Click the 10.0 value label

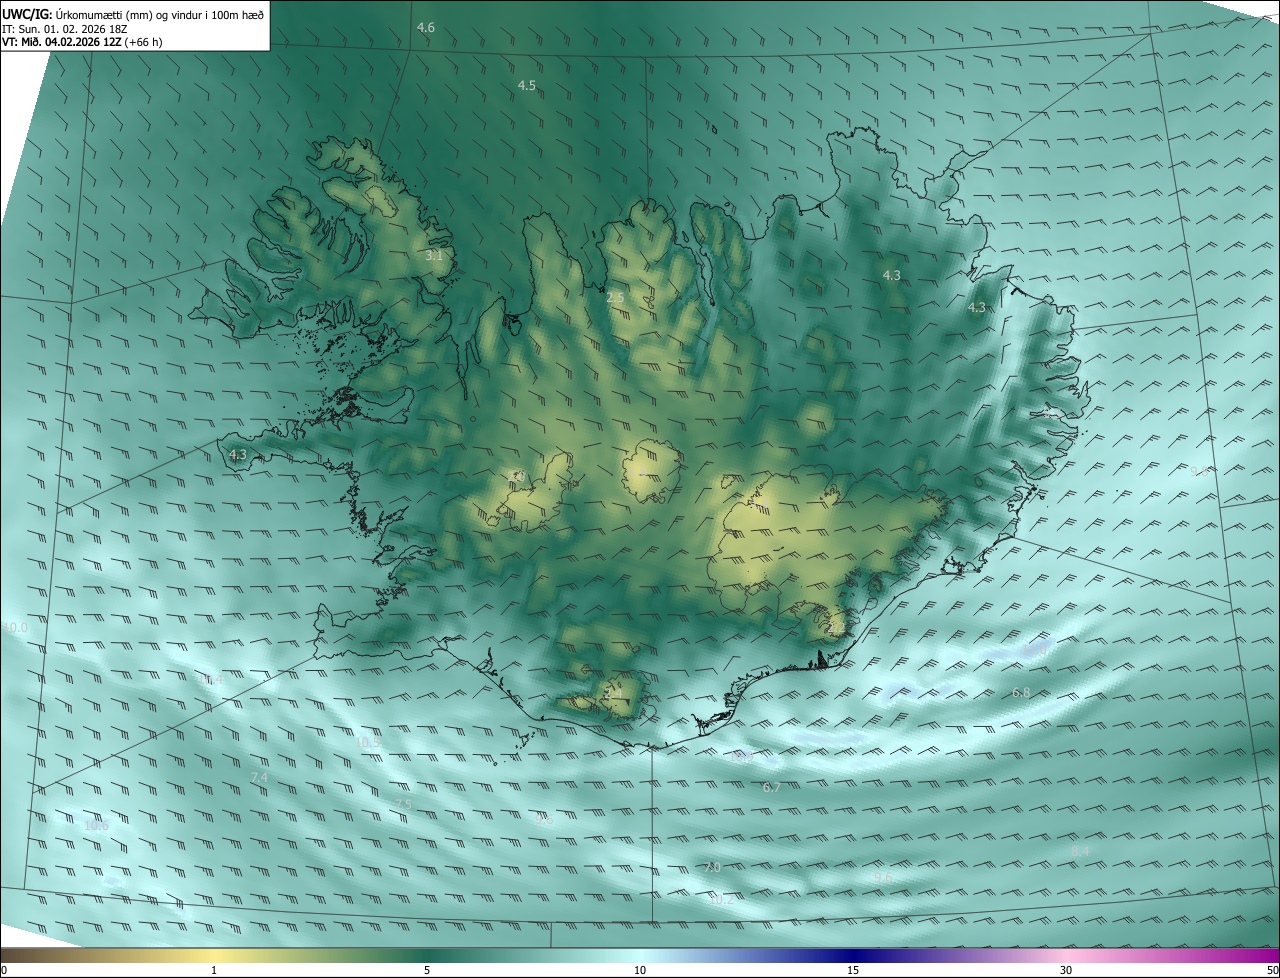click(x=16, y=628)
